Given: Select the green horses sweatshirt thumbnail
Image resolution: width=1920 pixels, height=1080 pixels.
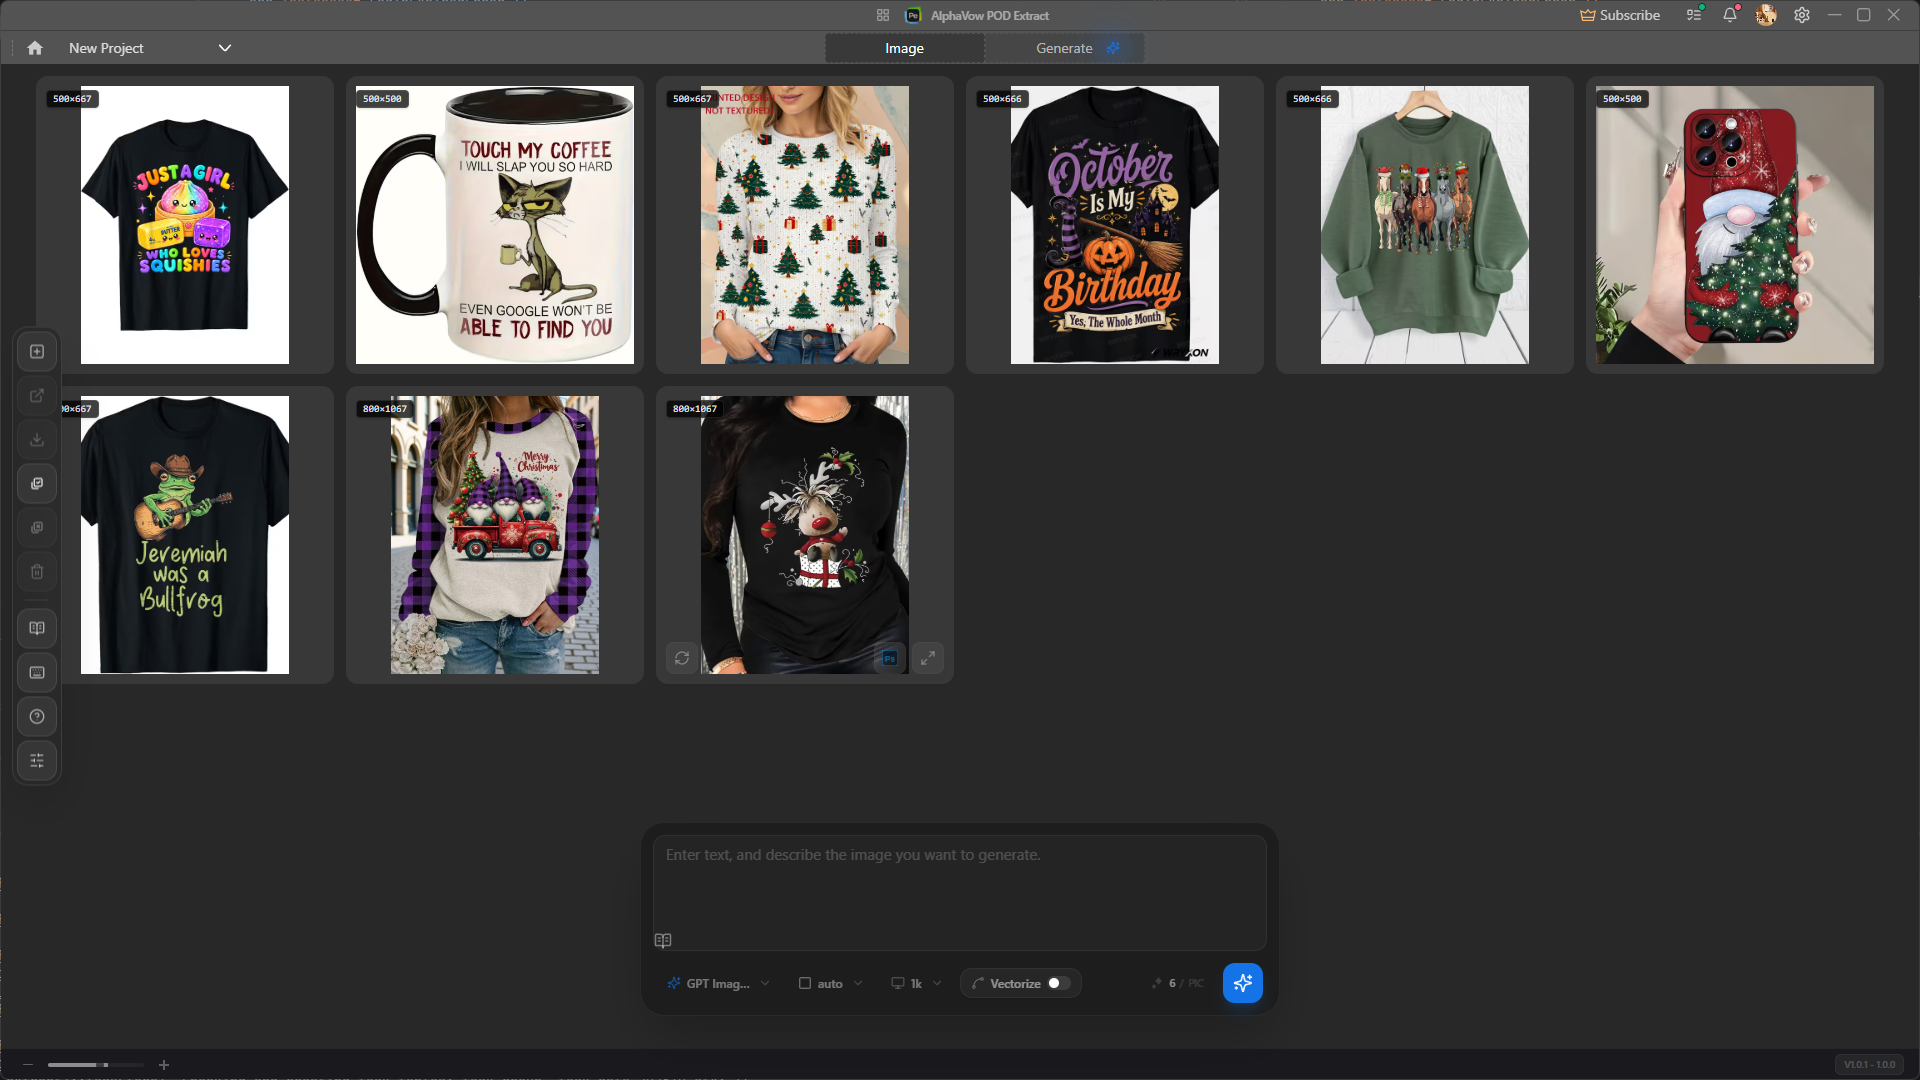Looking at the screenshot, I should tap(1425, 225).
